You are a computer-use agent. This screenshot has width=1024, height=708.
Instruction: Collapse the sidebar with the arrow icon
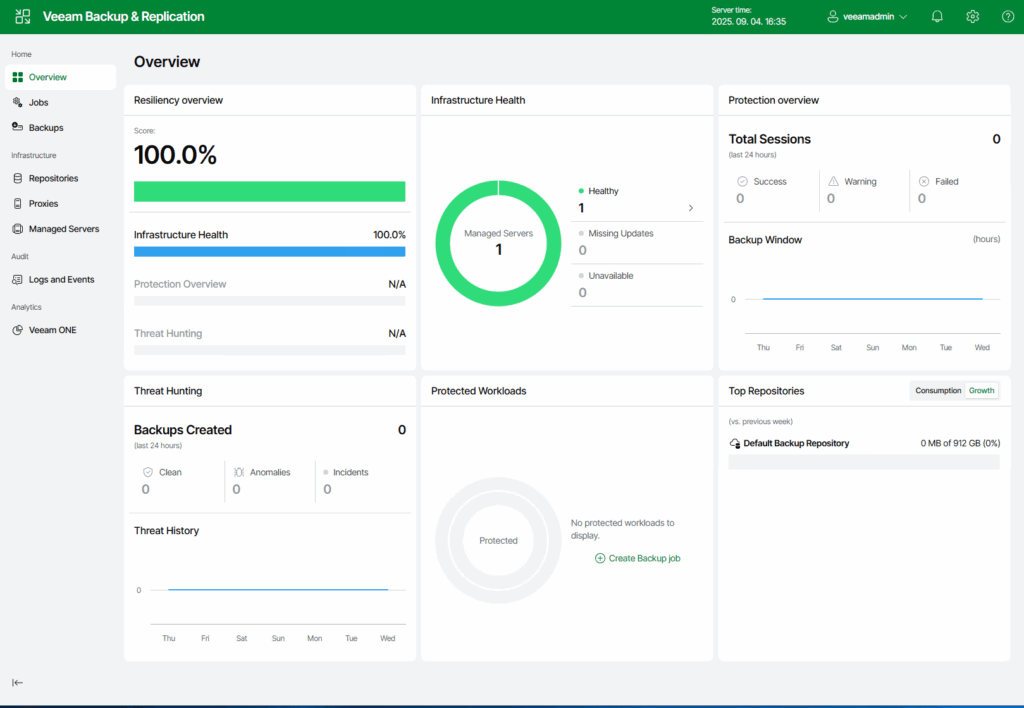tap(17, 682)
